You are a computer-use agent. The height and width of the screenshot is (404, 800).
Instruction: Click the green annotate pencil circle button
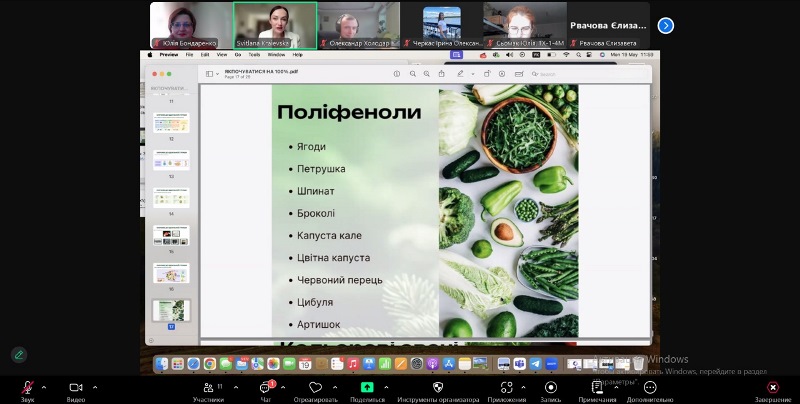[19, 355]
